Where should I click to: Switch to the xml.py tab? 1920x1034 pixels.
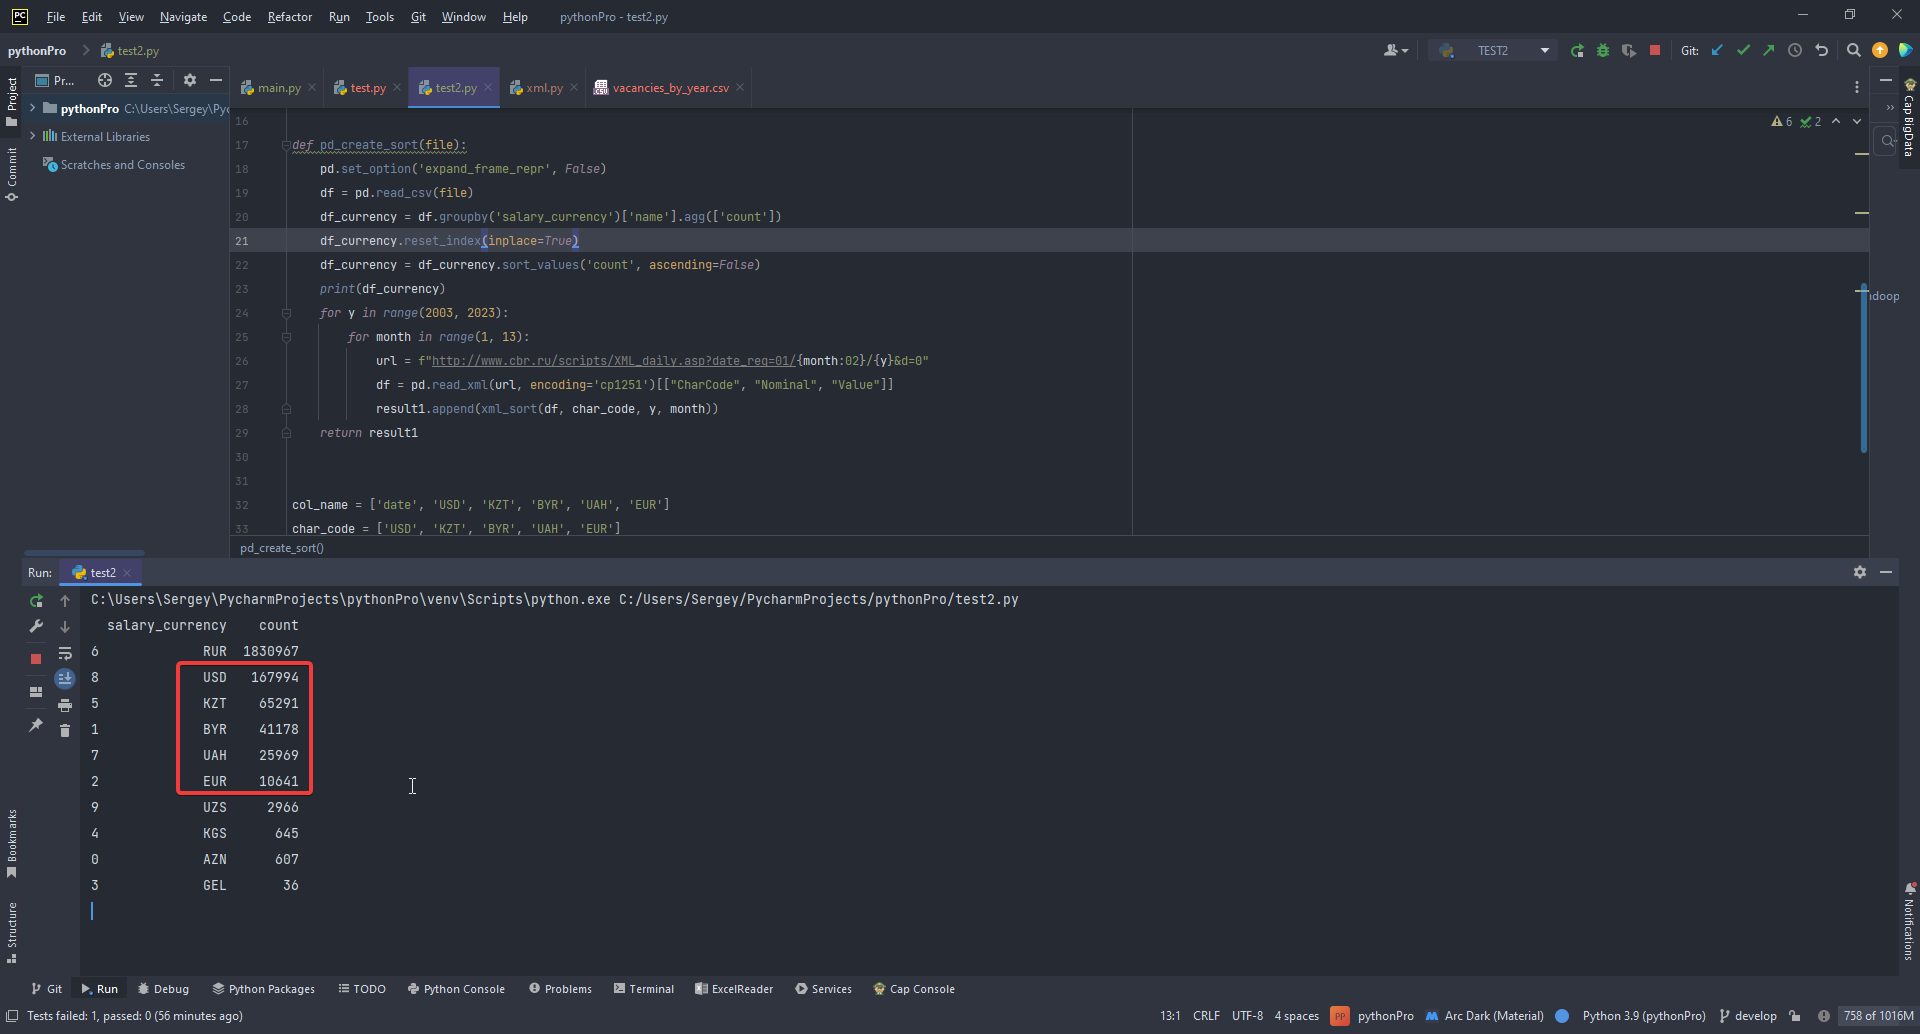[x=543, y=87]
